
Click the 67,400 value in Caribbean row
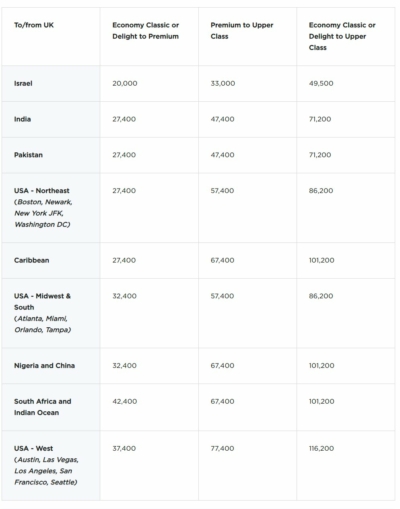pos(222,260)
